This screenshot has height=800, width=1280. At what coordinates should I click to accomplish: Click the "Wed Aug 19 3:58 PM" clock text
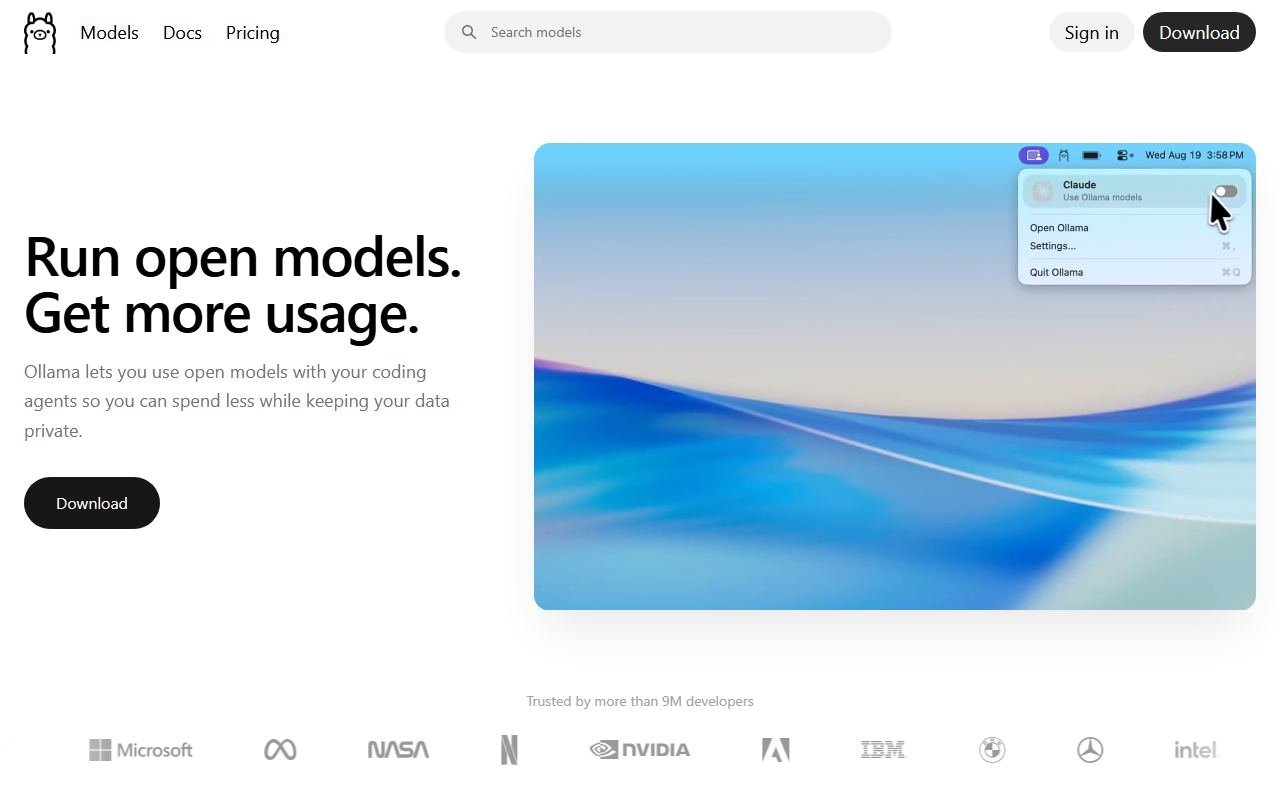(x=1194, y=155)
